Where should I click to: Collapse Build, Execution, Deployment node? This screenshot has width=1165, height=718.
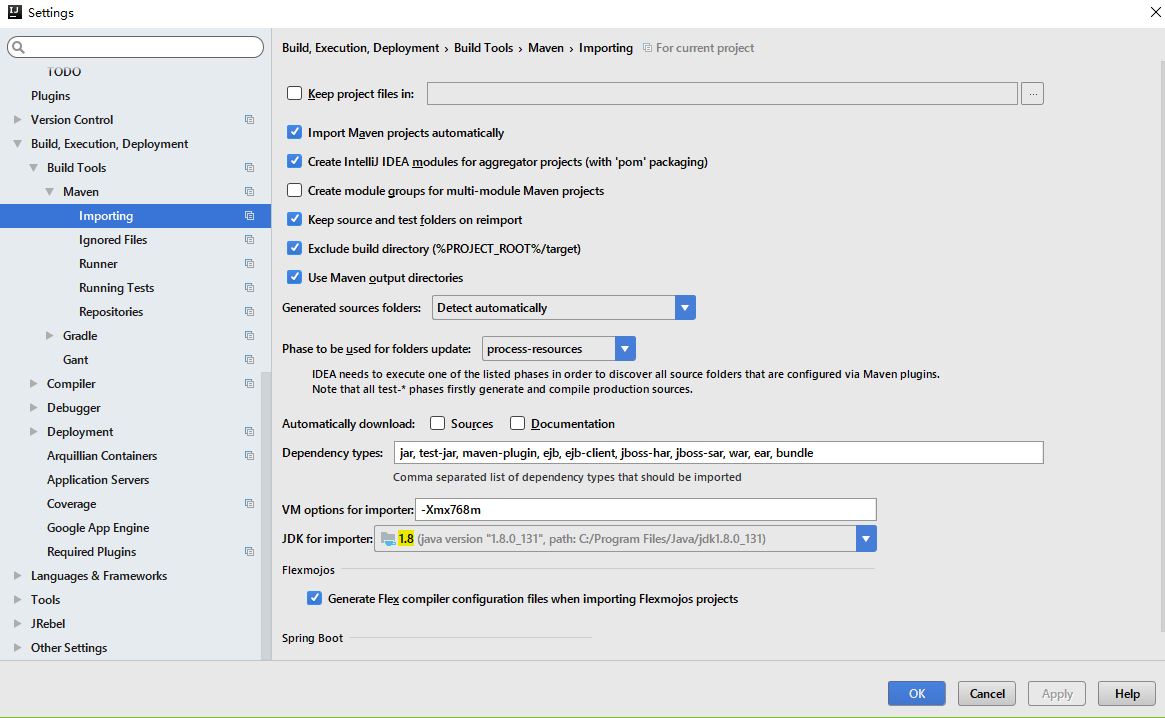coord(17,143)
